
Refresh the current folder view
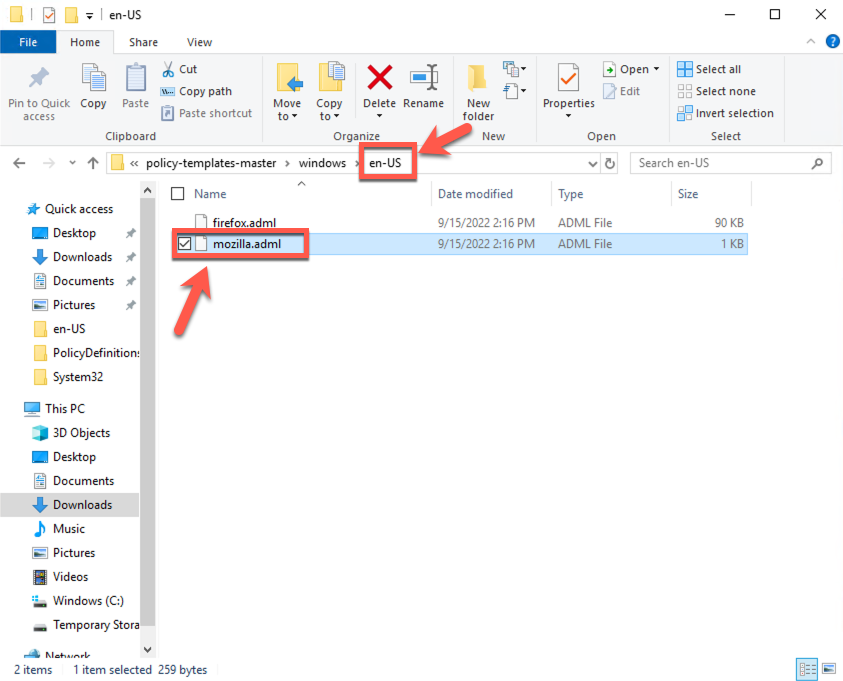click(x=610, y=163)
